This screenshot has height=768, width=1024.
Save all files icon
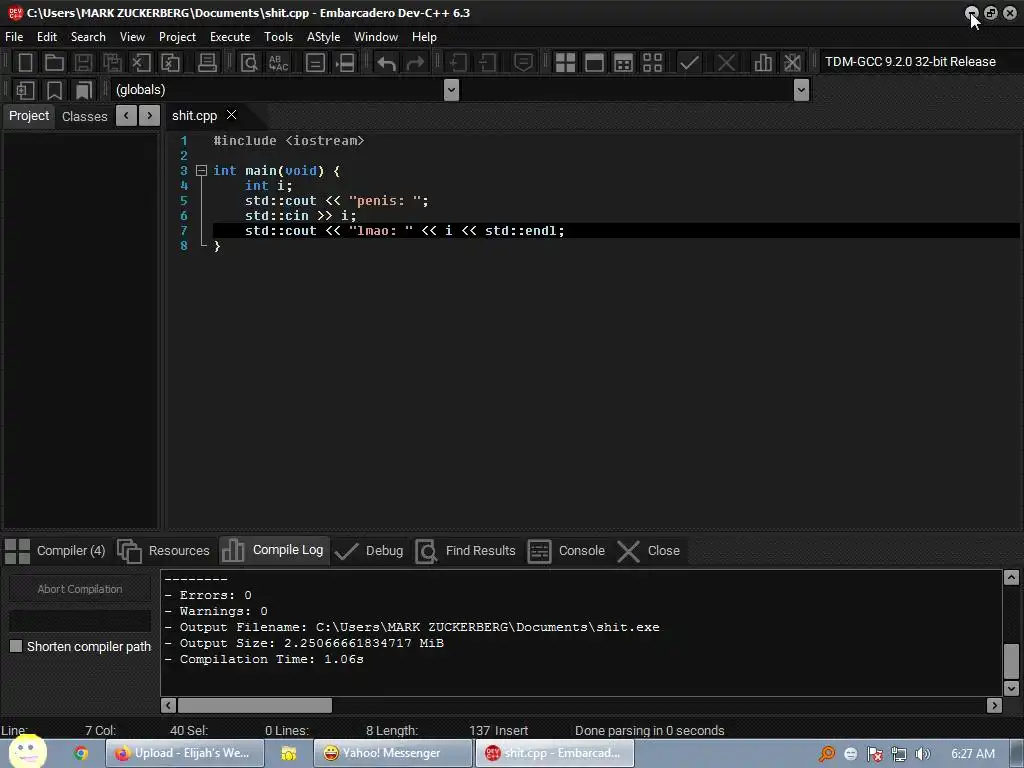pyautogui.click(x=112, y=63)
